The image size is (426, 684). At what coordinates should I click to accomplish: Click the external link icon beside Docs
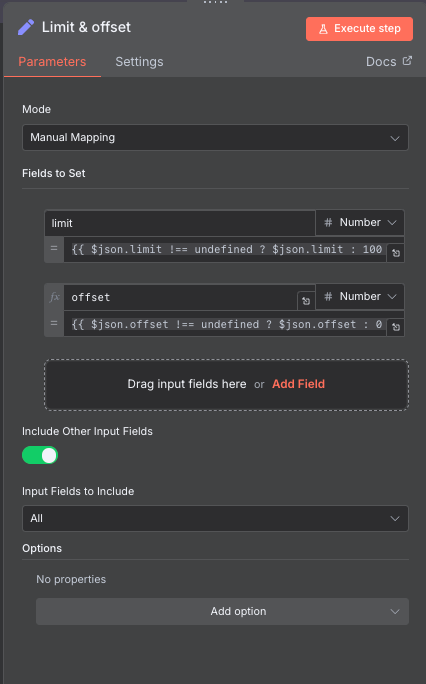click(407, 61)
